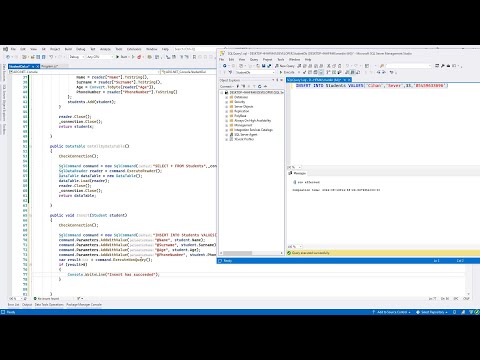The image size is (480, 360).
Task: Click the Visual Studio logo icon
Action: pyautogui.click(x=5, y=49)
